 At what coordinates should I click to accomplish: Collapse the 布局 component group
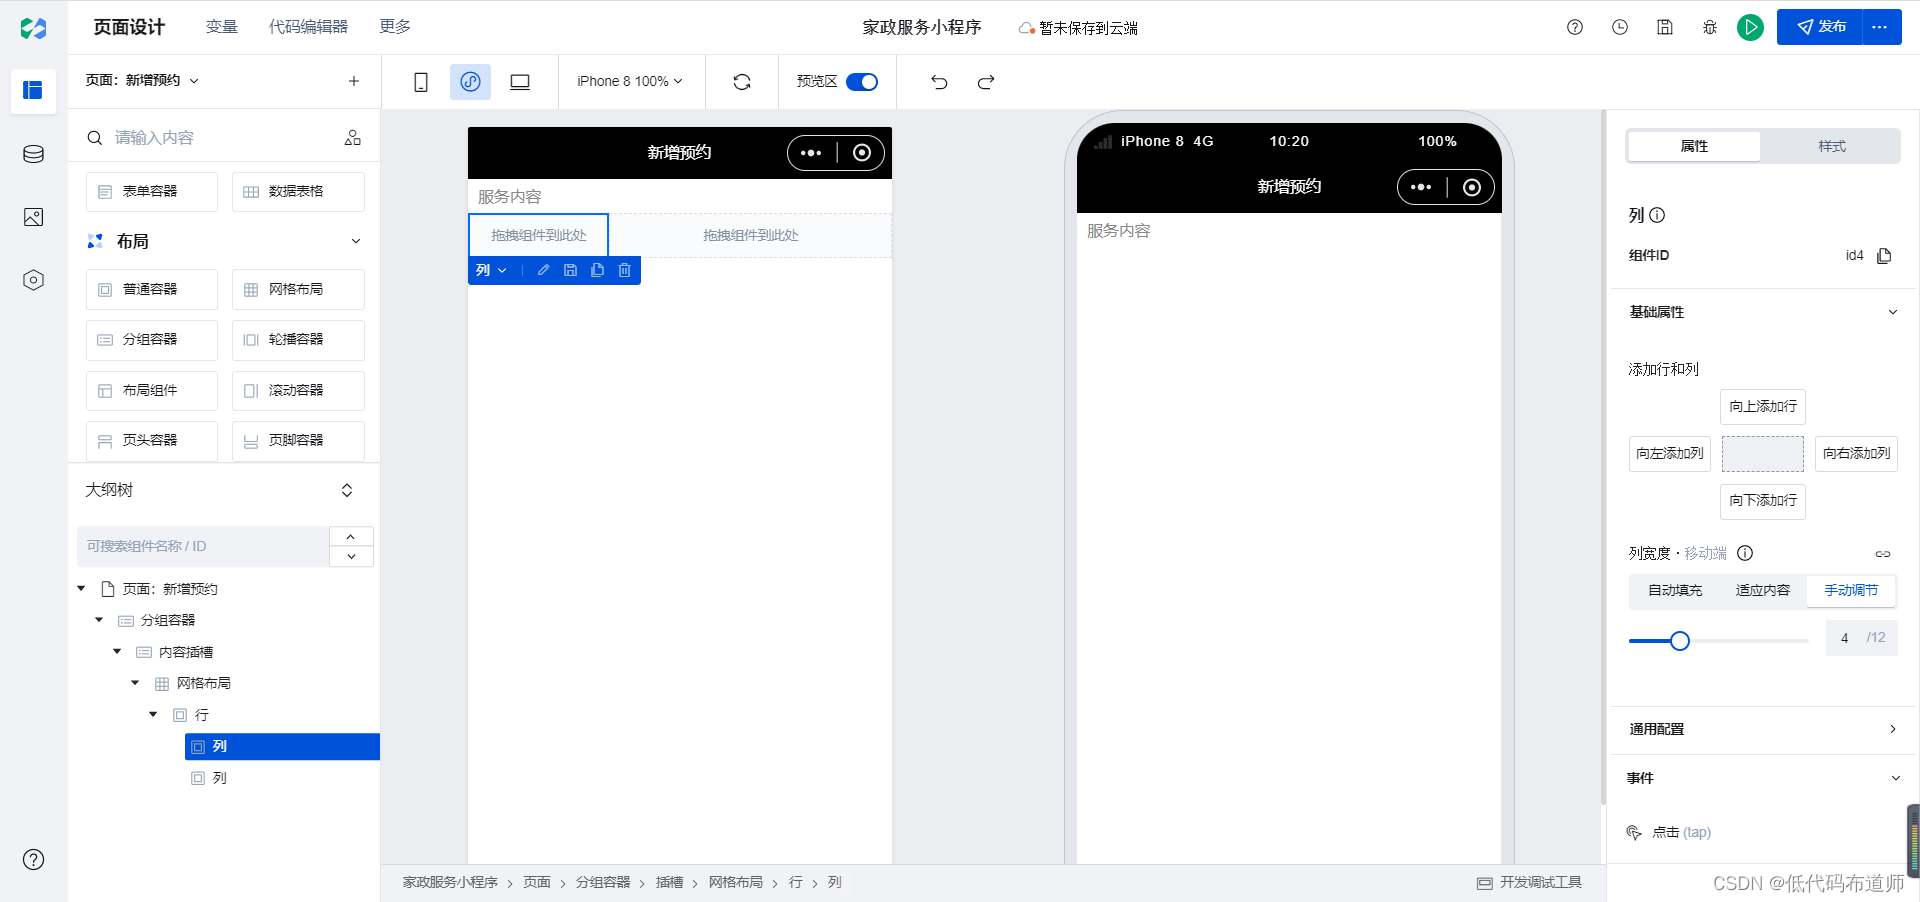[x=356, y=241]
